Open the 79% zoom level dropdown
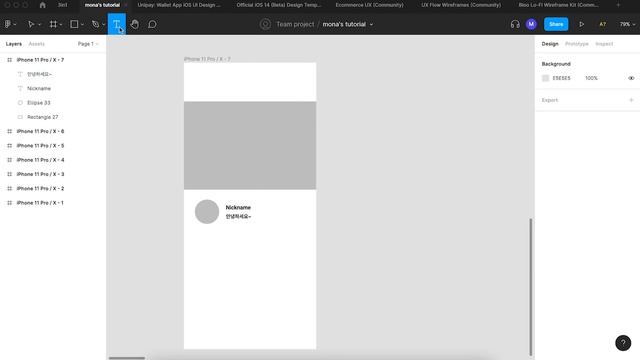The image size is (640, 360). click(627, 24)
